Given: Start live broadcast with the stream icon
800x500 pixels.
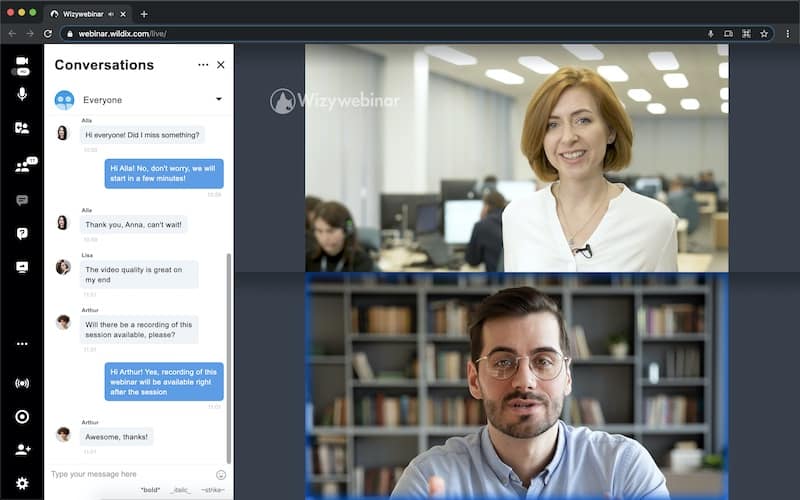Looking at the screenshot, I should click(22, 383).
